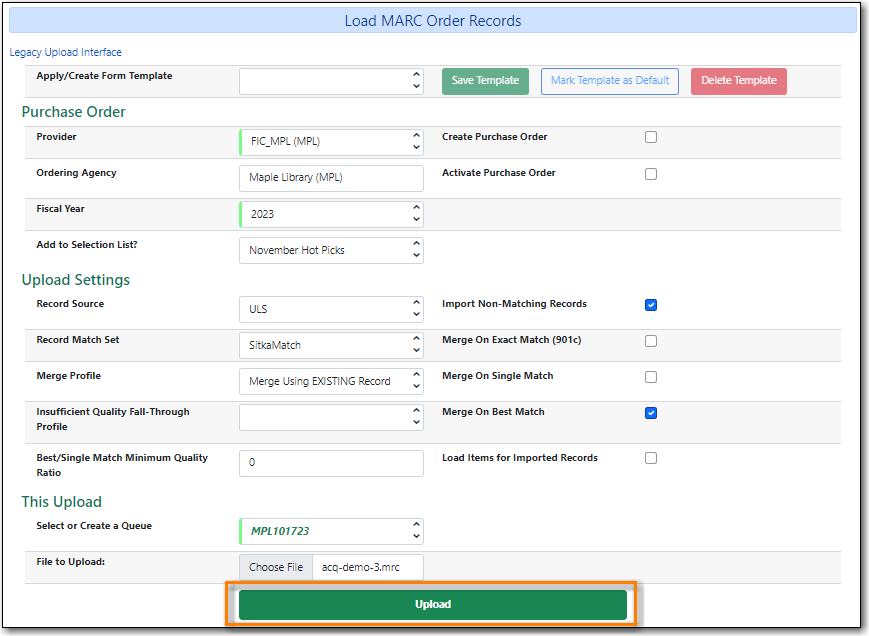Open the Provider dropdown showing FIC_MPL

pos(330,142)
